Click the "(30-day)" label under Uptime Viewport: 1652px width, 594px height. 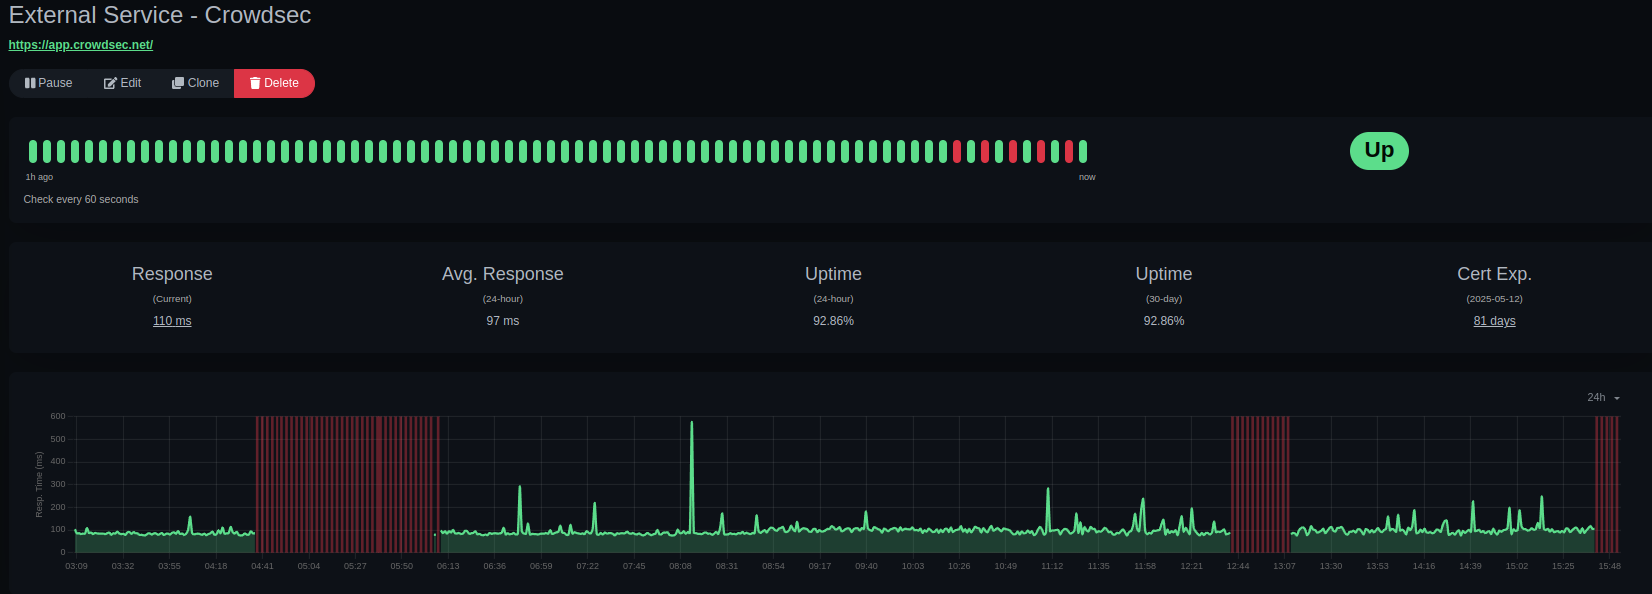[1164, 299]
